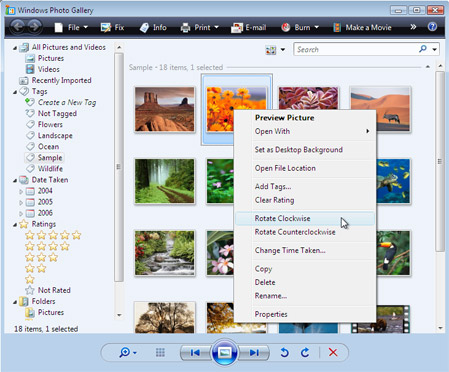
Task: Select the Flowers tag
Action: click(x=50, y=124)
